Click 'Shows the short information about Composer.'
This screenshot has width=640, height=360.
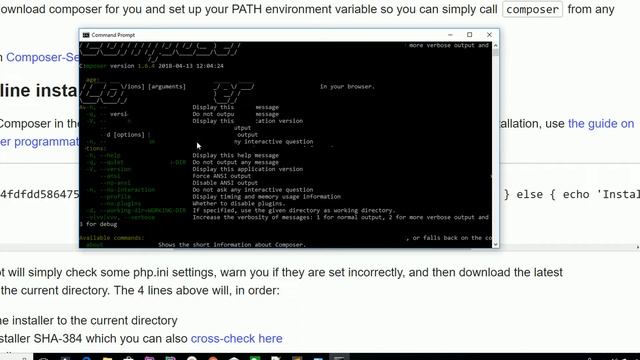click(232, 244)
